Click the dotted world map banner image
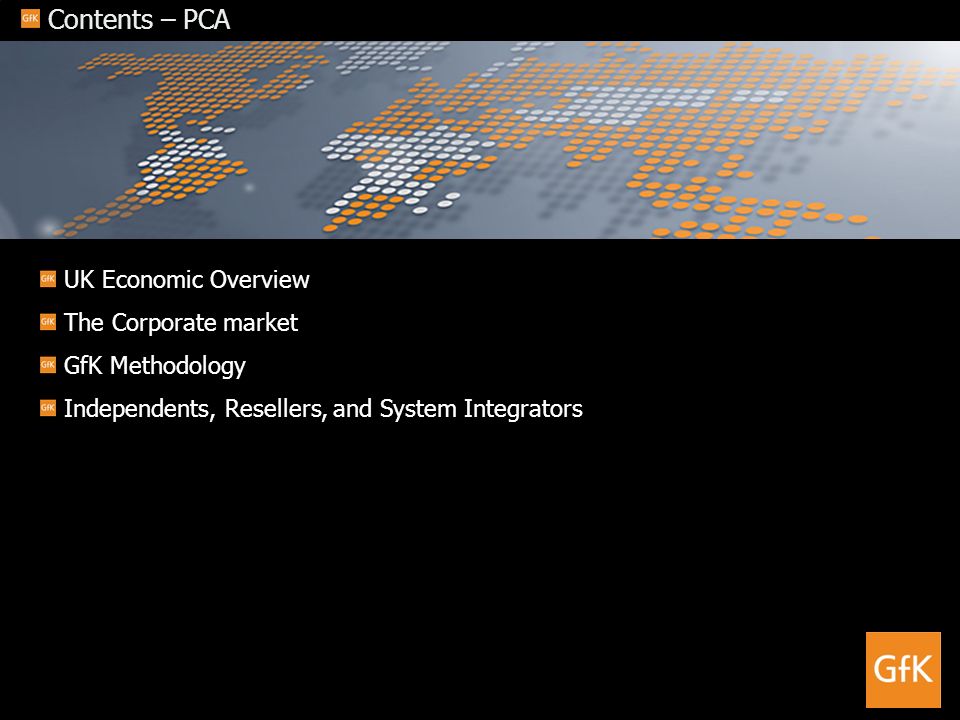The height and width of the screenshot is (720, 960). point(480,140)
